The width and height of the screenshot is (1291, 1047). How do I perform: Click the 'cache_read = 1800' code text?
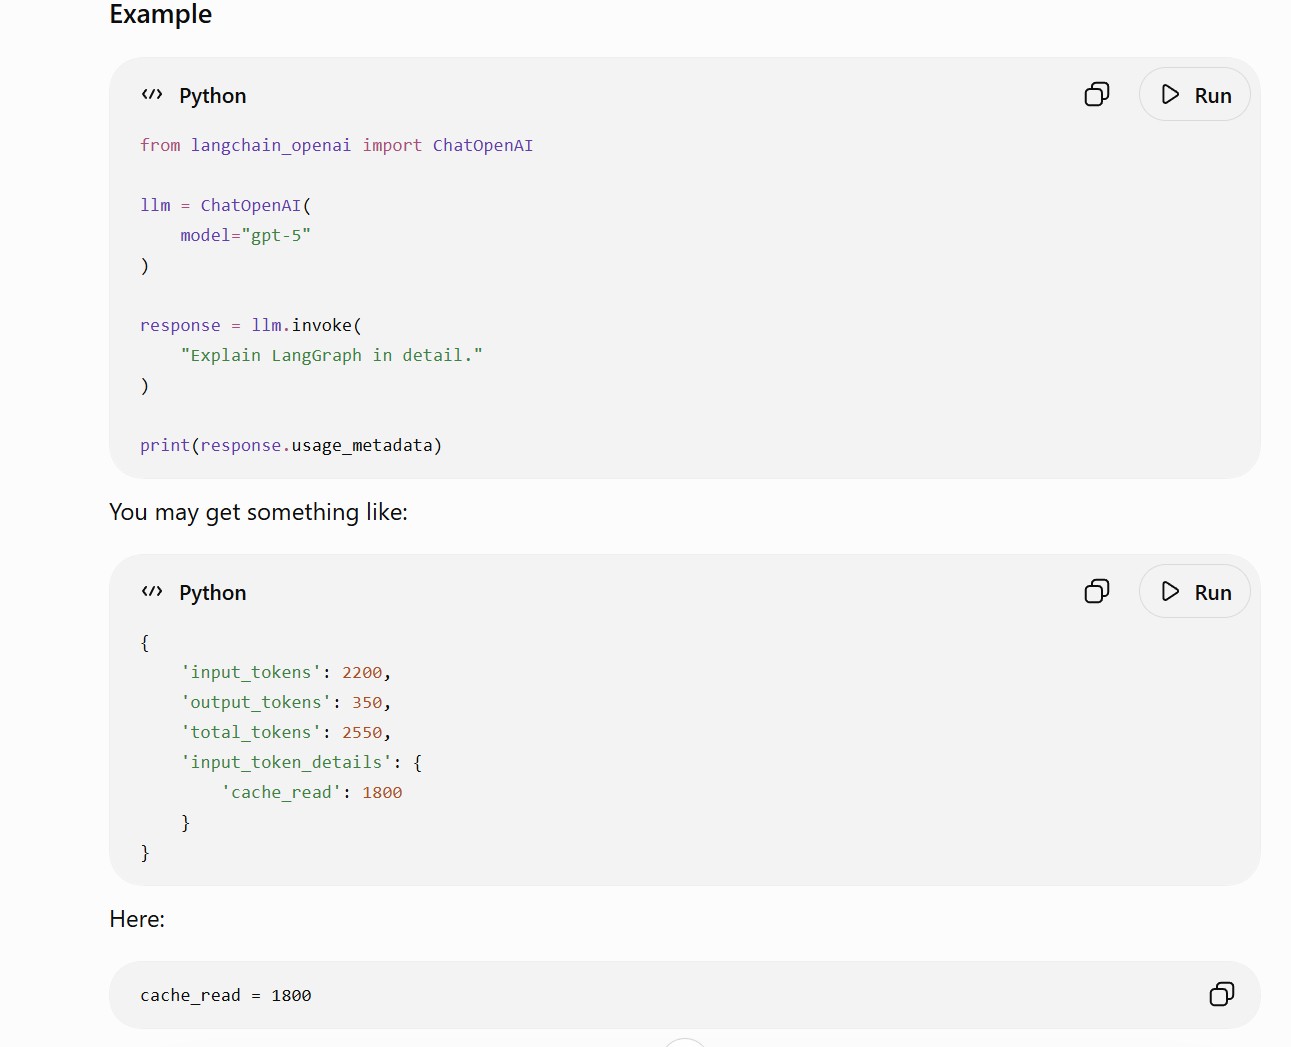point(226,996)
